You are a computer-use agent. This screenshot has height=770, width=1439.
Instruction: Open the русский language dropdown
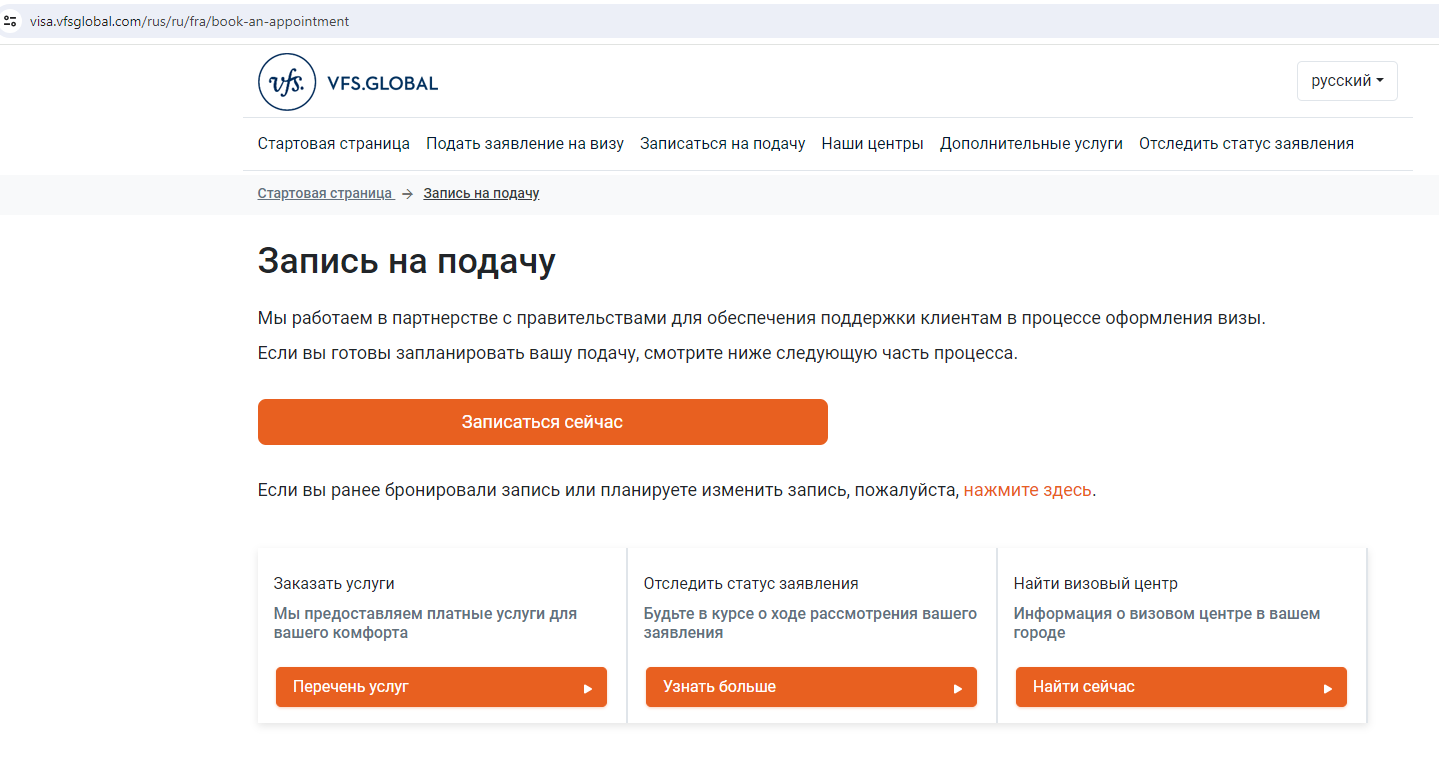[x=1346, y=81]
